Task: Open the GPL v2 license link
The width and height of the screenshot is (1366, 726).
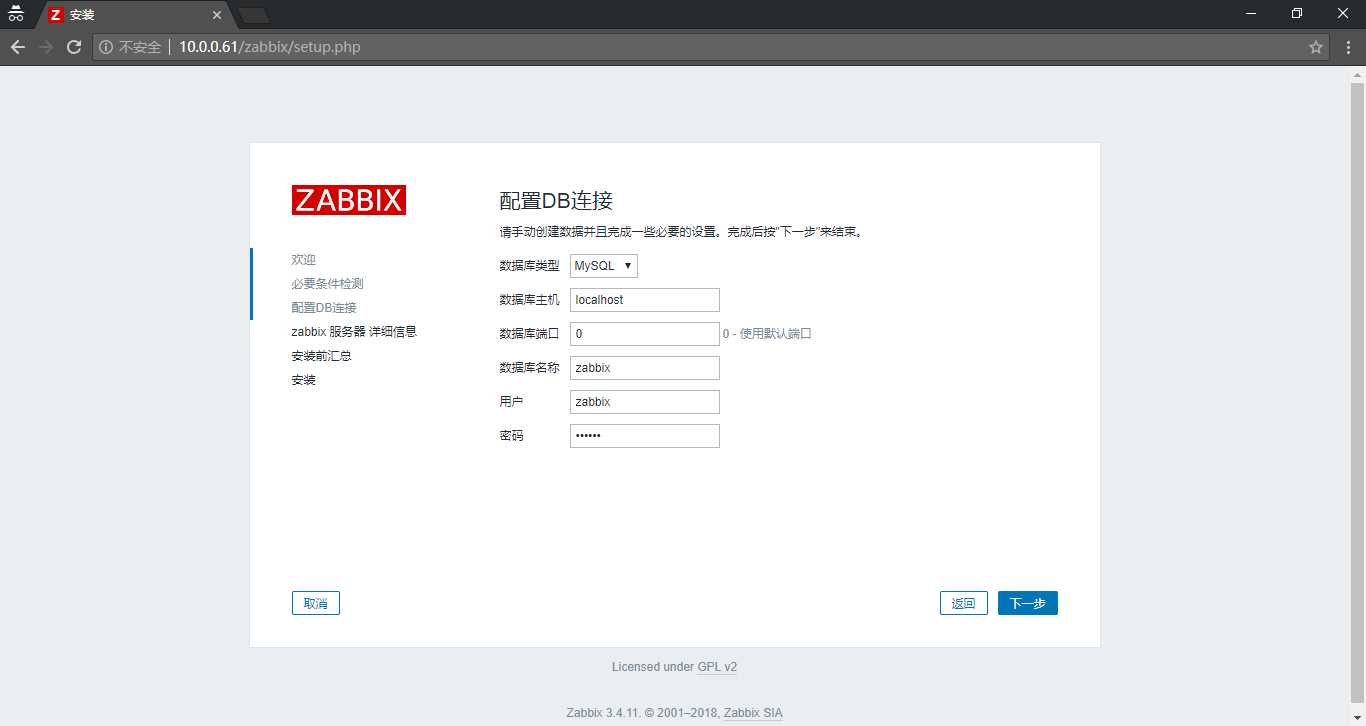Action: click(717, 667)
